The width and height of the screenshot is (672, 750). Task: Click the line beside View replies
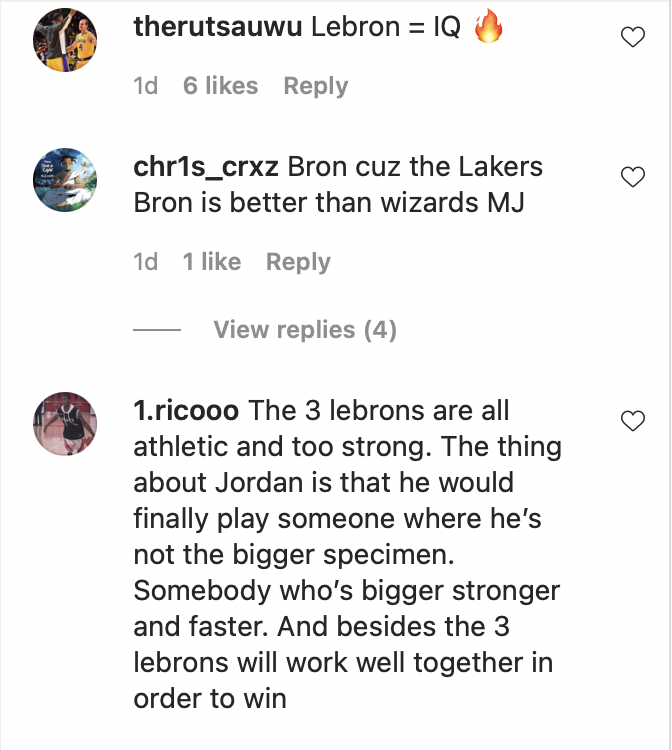coord(157,331)
